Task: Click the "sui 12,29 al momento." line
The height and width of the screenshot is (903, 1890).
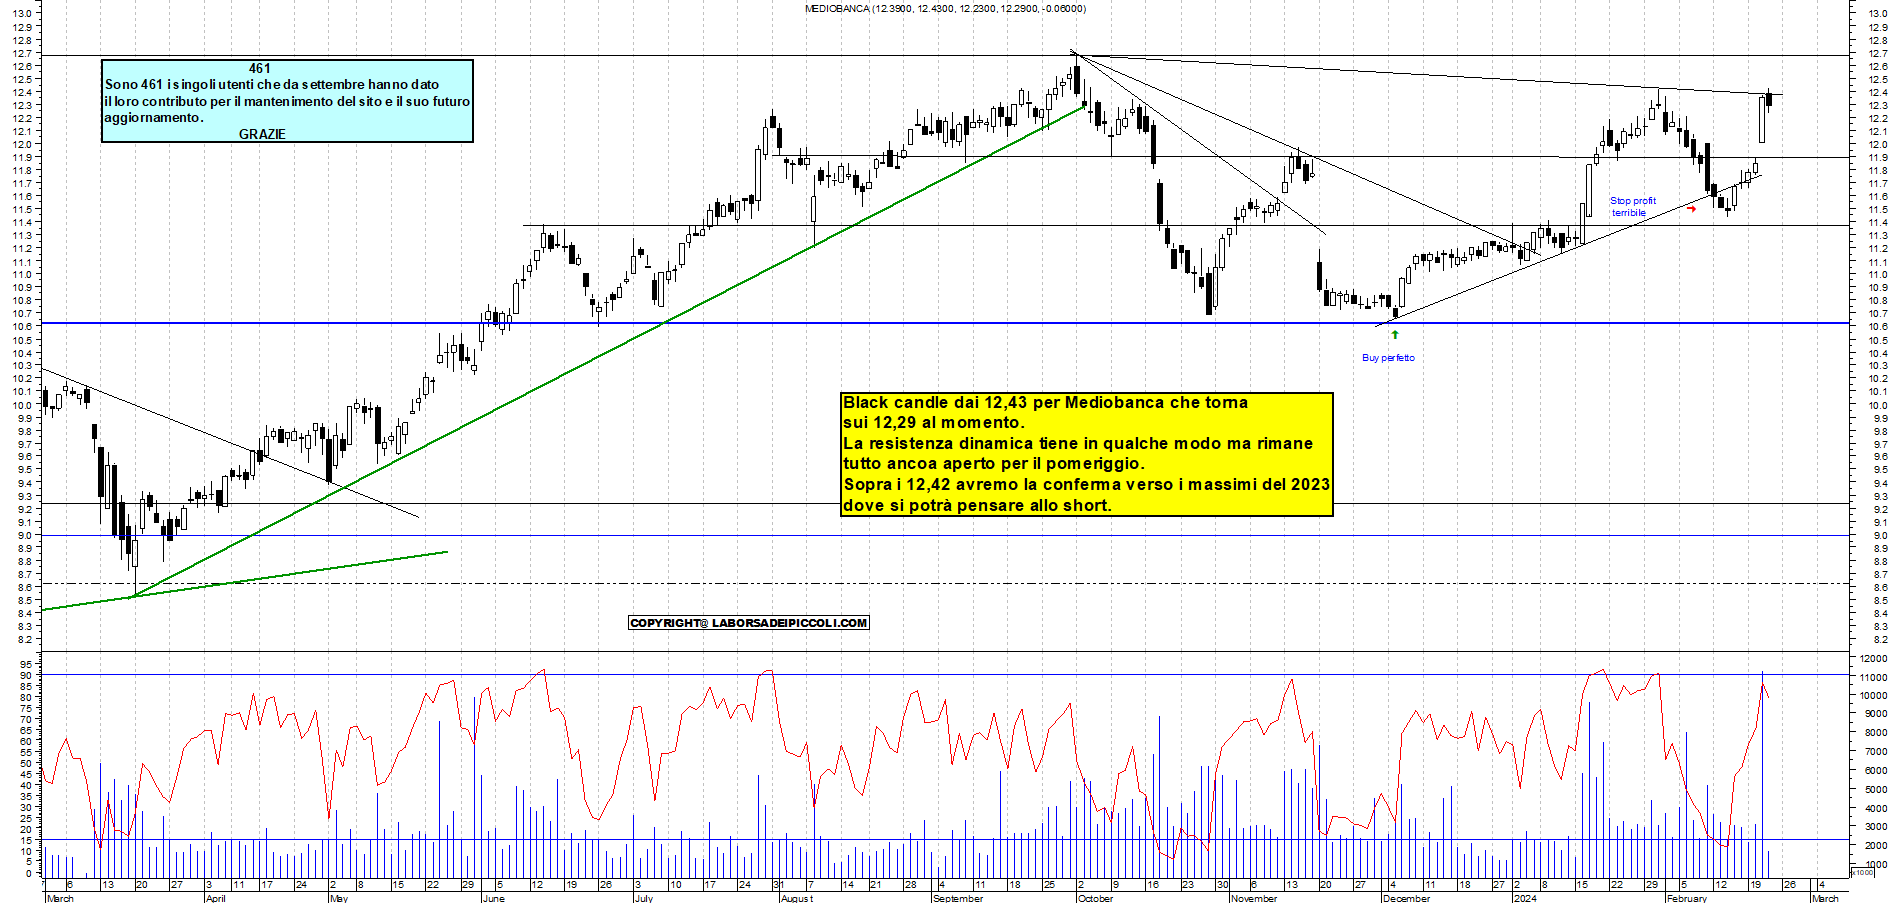Action: click(x=934, y=422)
